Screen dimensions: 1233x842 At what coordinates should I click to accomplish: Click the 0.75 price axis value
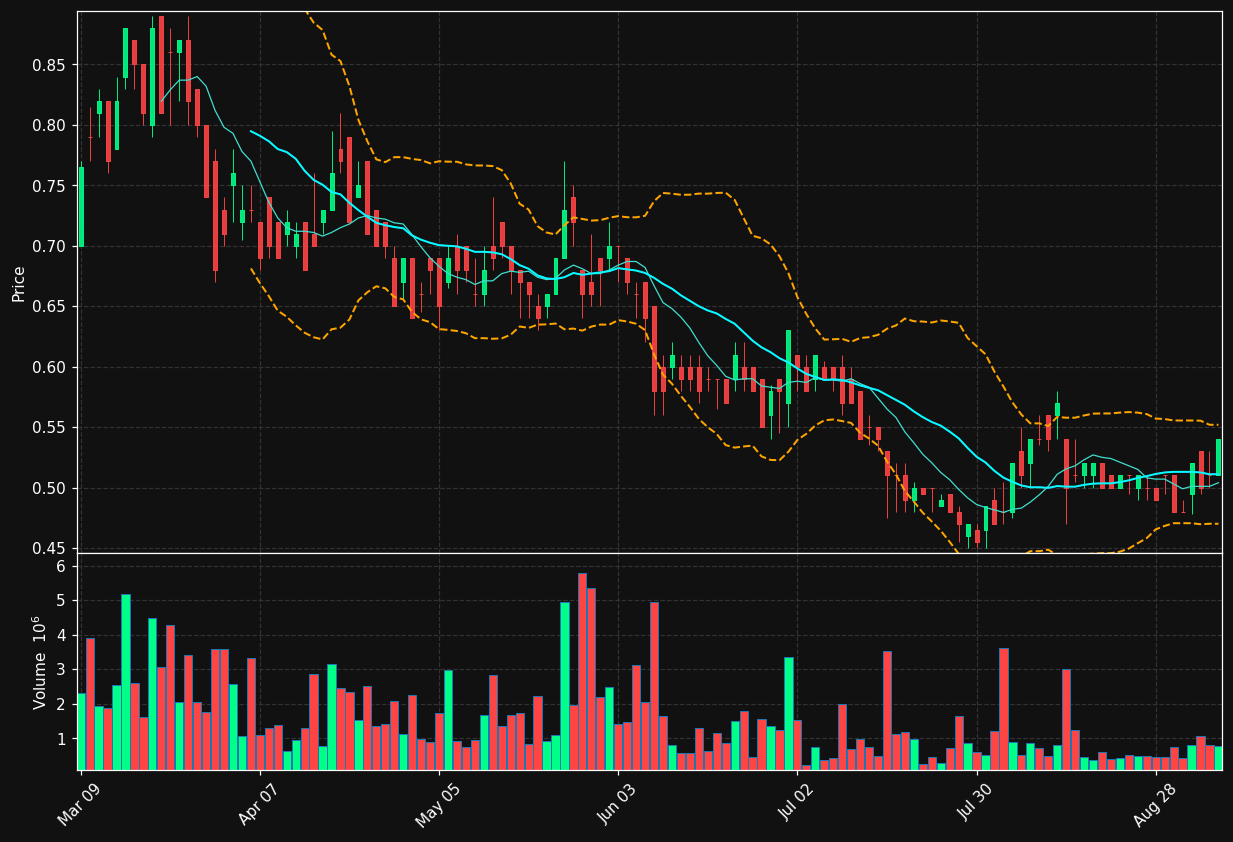pyautogui.click(x=49, y=186)
